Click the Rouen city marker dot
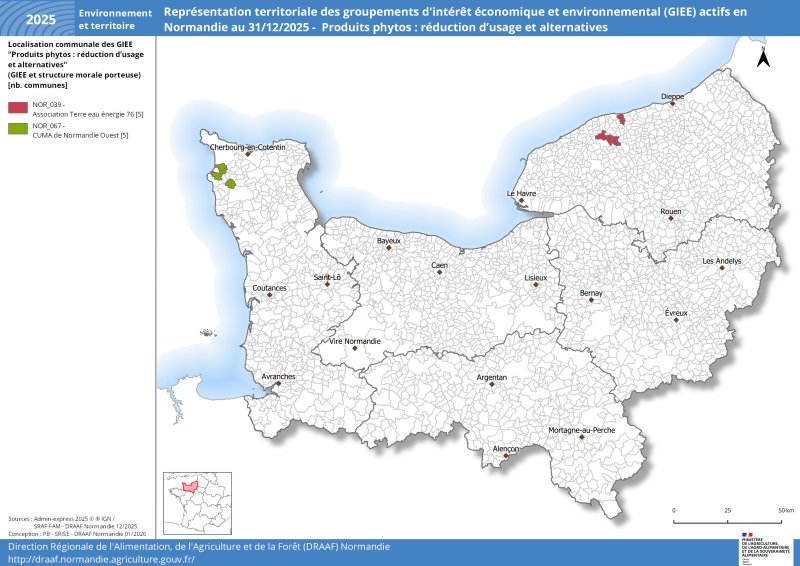Screen dimensions: 800x566 pos(671,218)
